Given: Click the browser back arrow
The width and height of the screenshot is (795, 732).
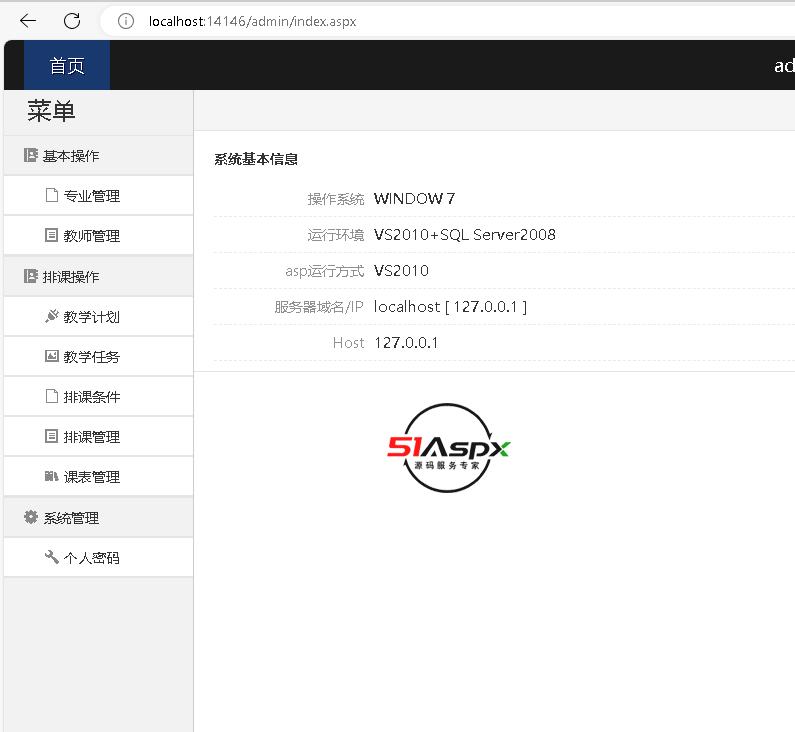Looking at the screenshot, I should click(x=28, y=21).
